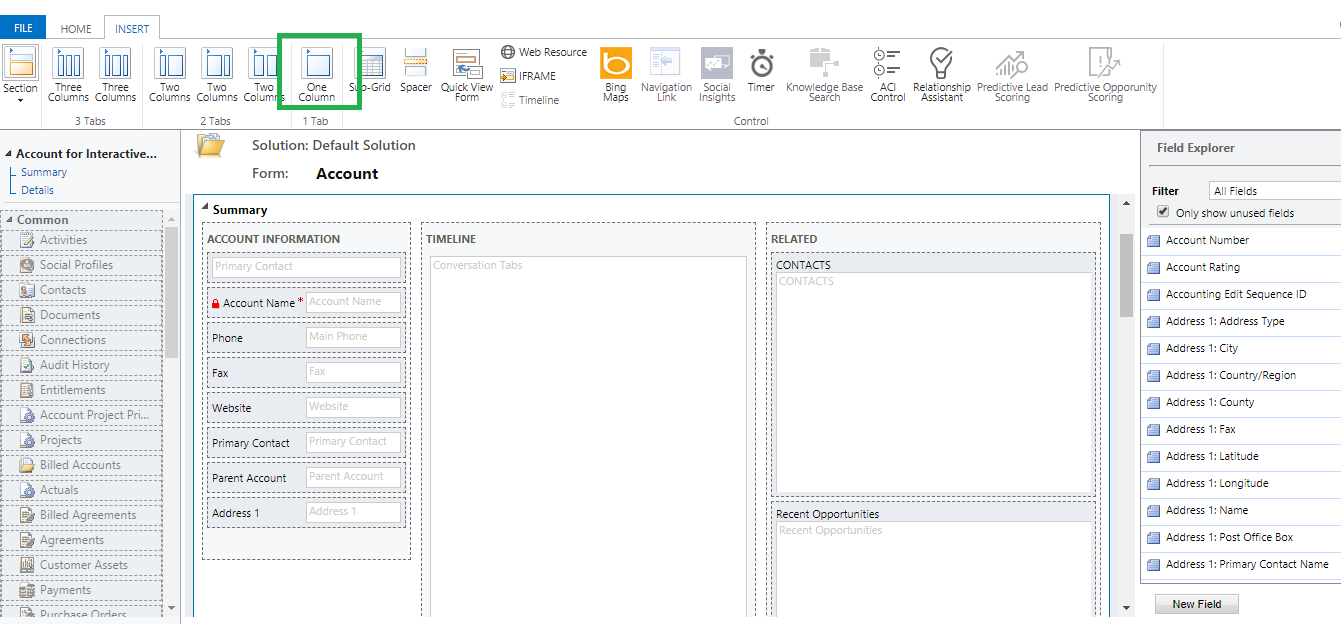
Task: Select Activities in Common navigation
Action: pos(82,240)
